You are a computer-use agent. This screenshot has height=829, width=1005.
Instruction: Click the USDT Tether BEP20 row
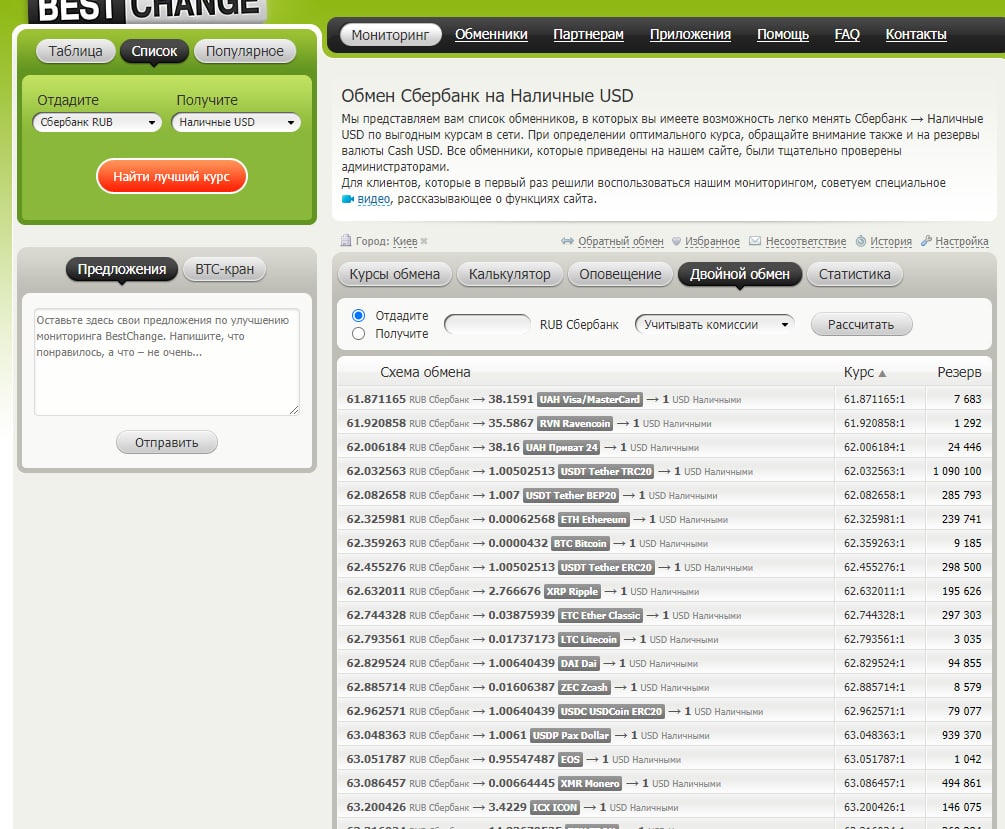tap(664, 496)
